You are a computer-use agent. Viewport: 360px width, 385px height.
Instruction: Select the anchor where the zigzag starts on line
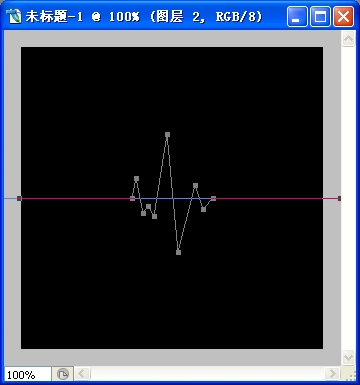pos(132,198)
